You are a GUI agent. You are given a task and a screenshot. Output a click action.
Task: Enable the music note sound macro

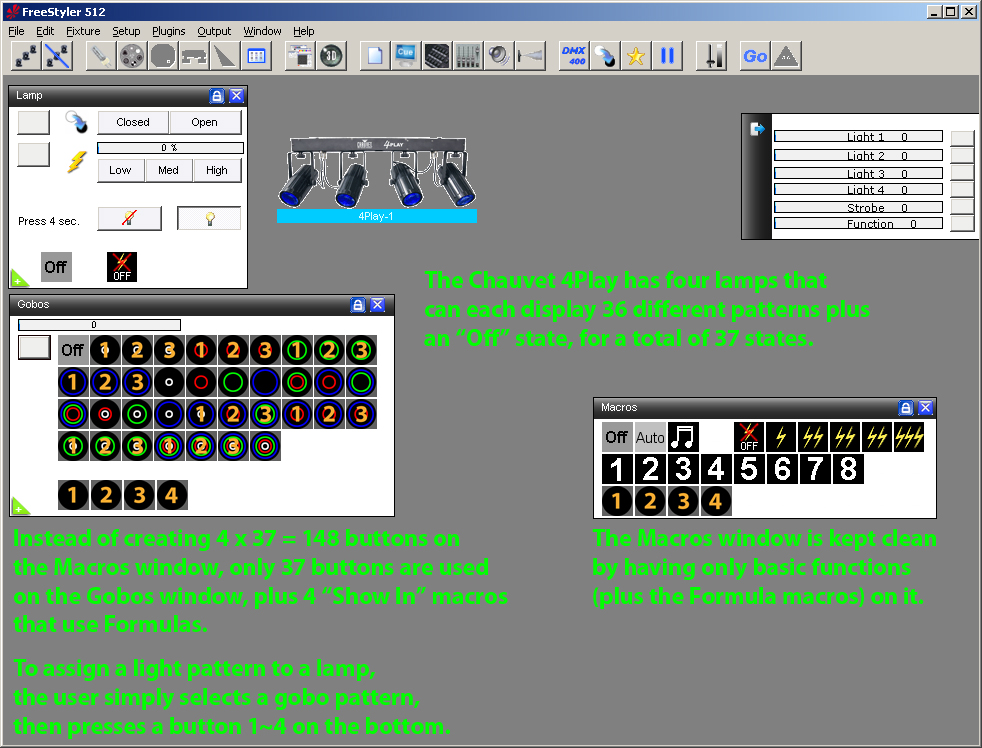pyautogui.click(x=683, y=437)
